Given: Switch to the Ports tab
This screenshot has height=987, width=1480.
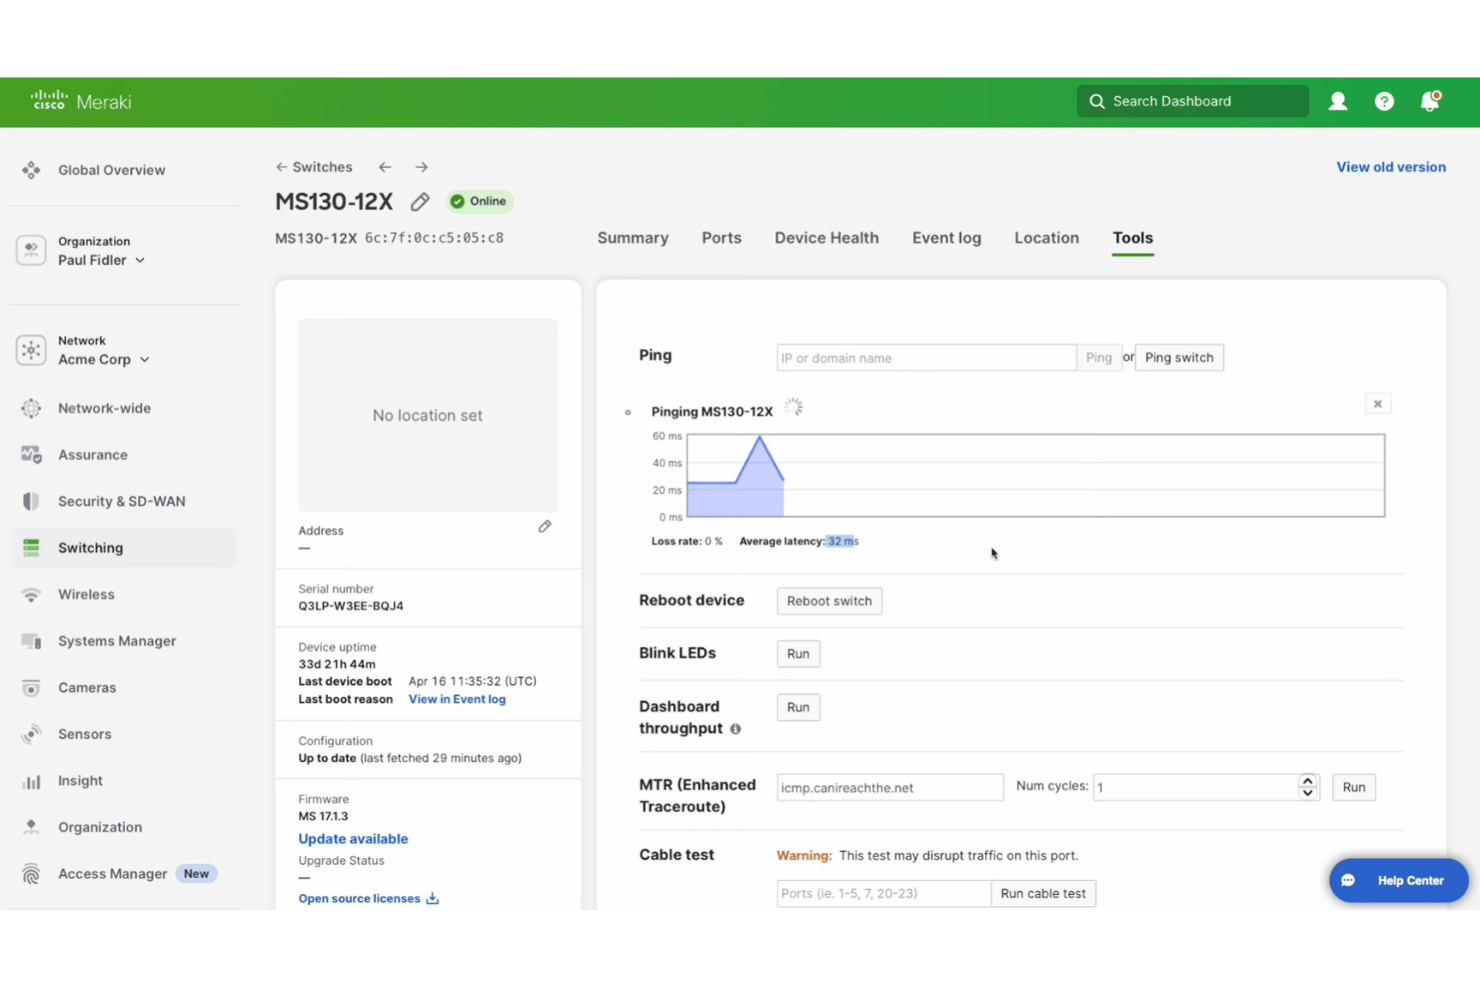Looking at the screenshot, I should point(721,238).
